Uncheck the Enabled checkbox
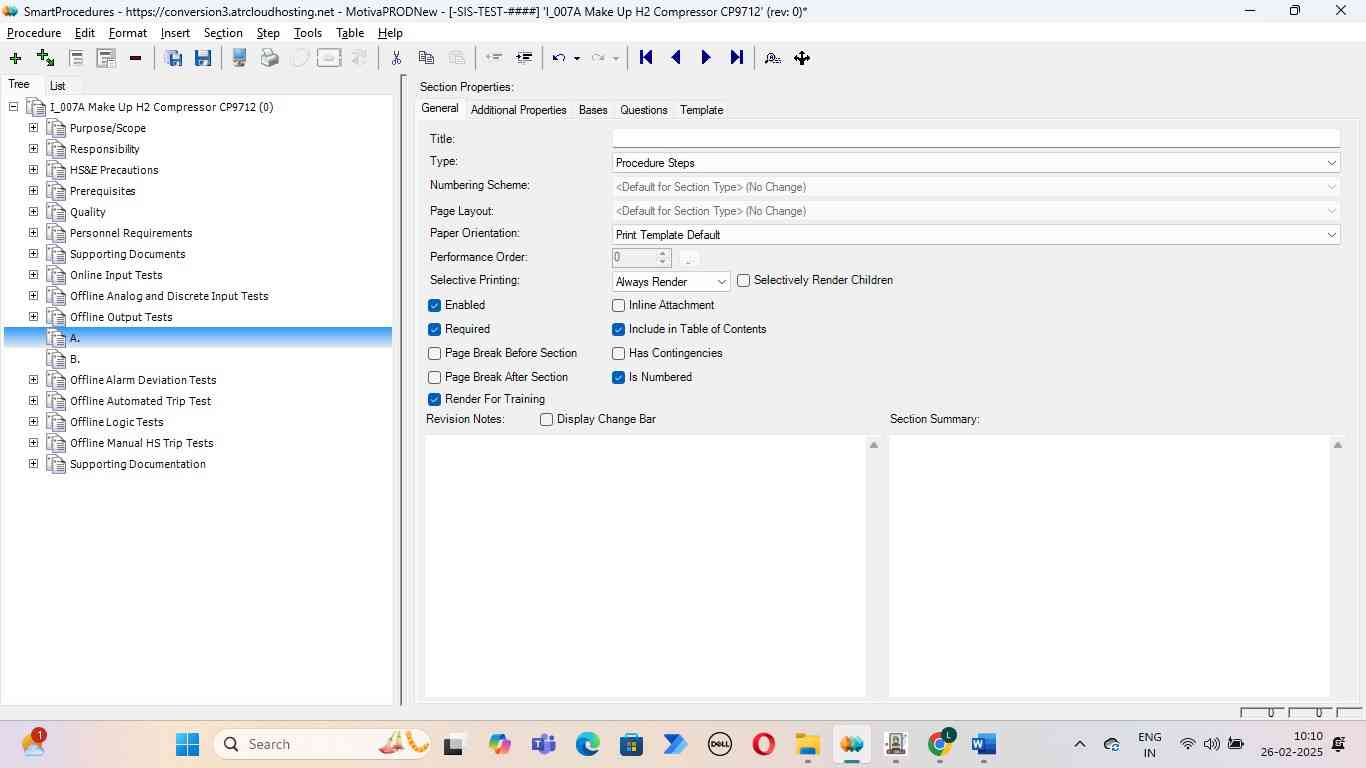 coord(434,305)
